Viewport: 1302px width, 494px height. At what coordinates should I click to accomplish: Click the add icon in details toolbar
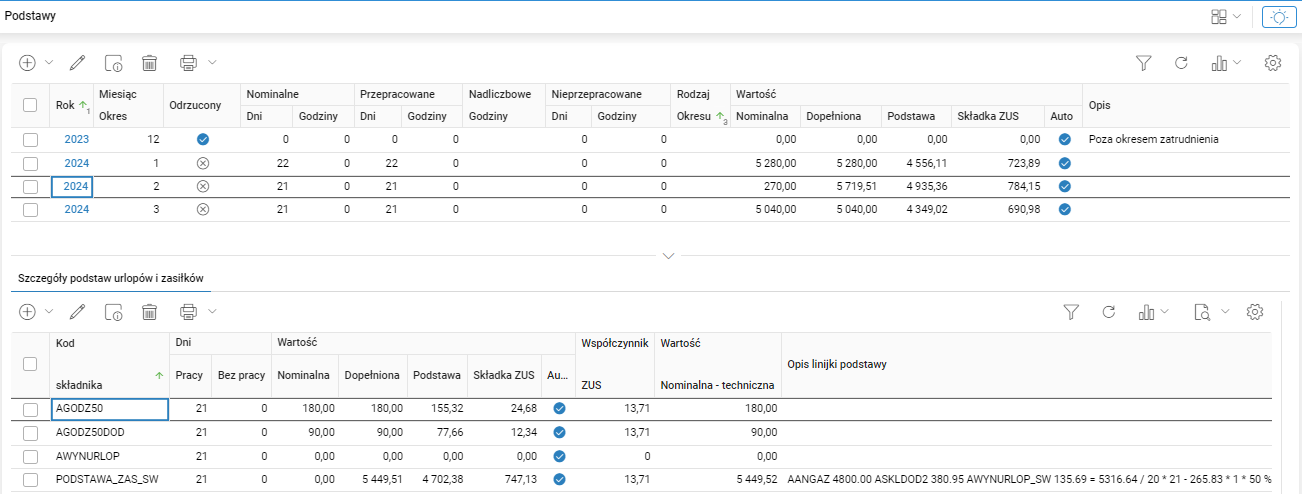pyautogui.click(x=28, y=312)
